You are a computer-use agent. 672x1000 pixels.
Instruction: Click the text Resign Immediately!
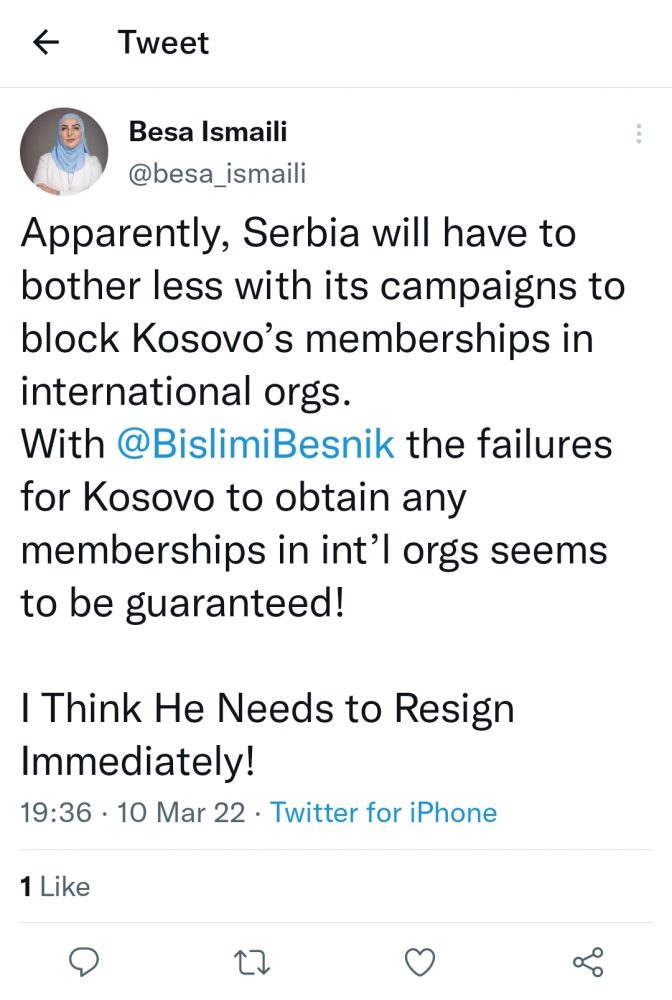point(267,735)
